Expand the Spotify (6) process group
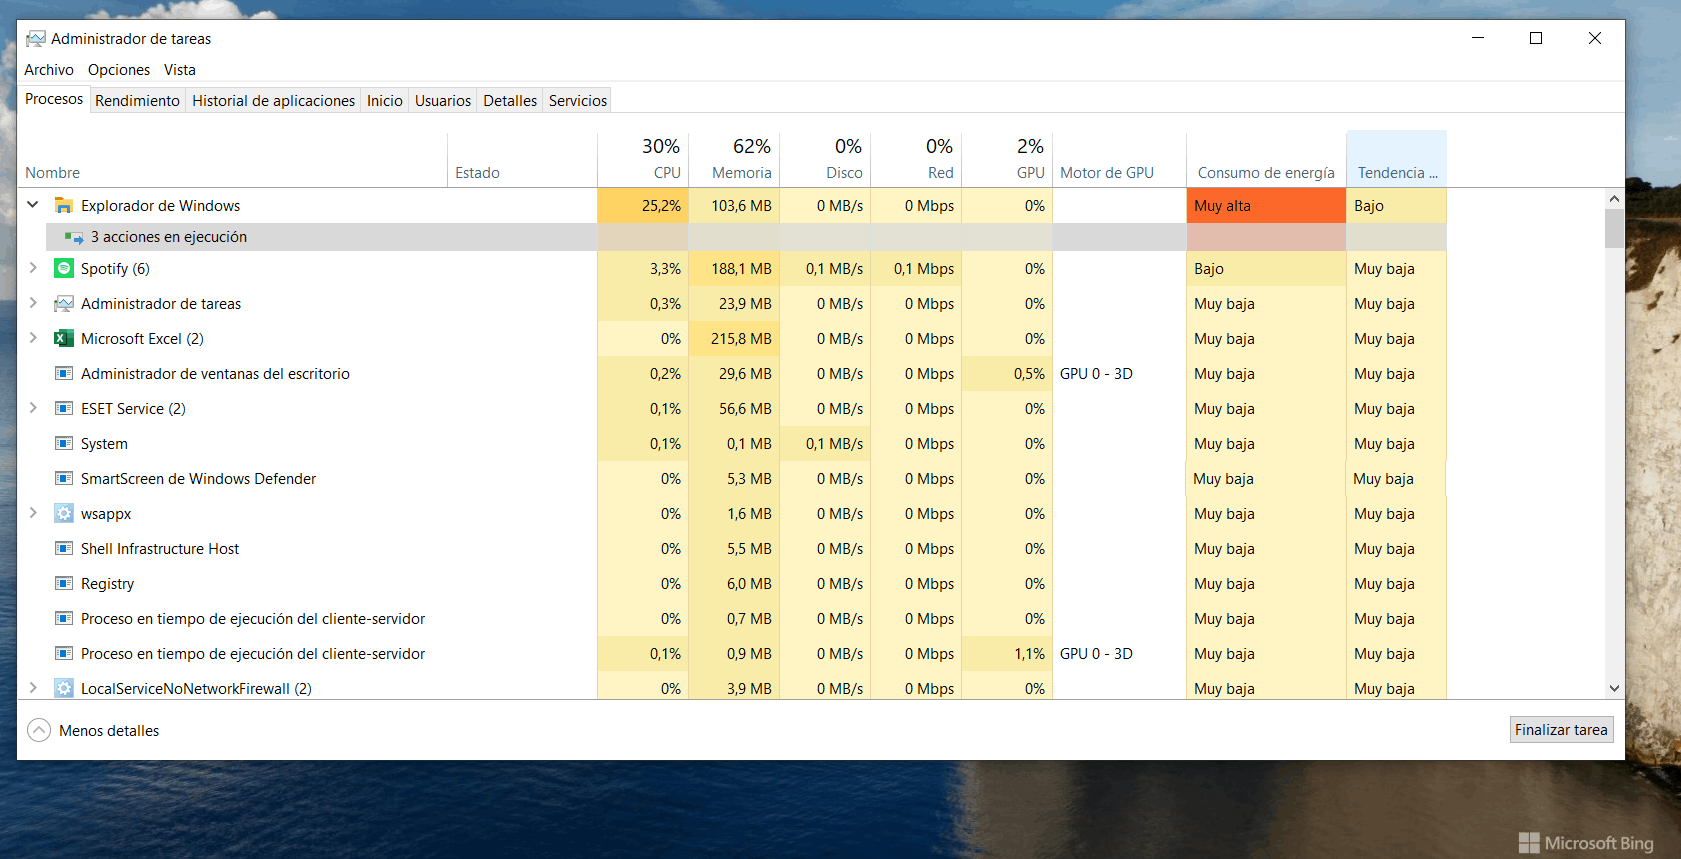 (x=33, y=267)
